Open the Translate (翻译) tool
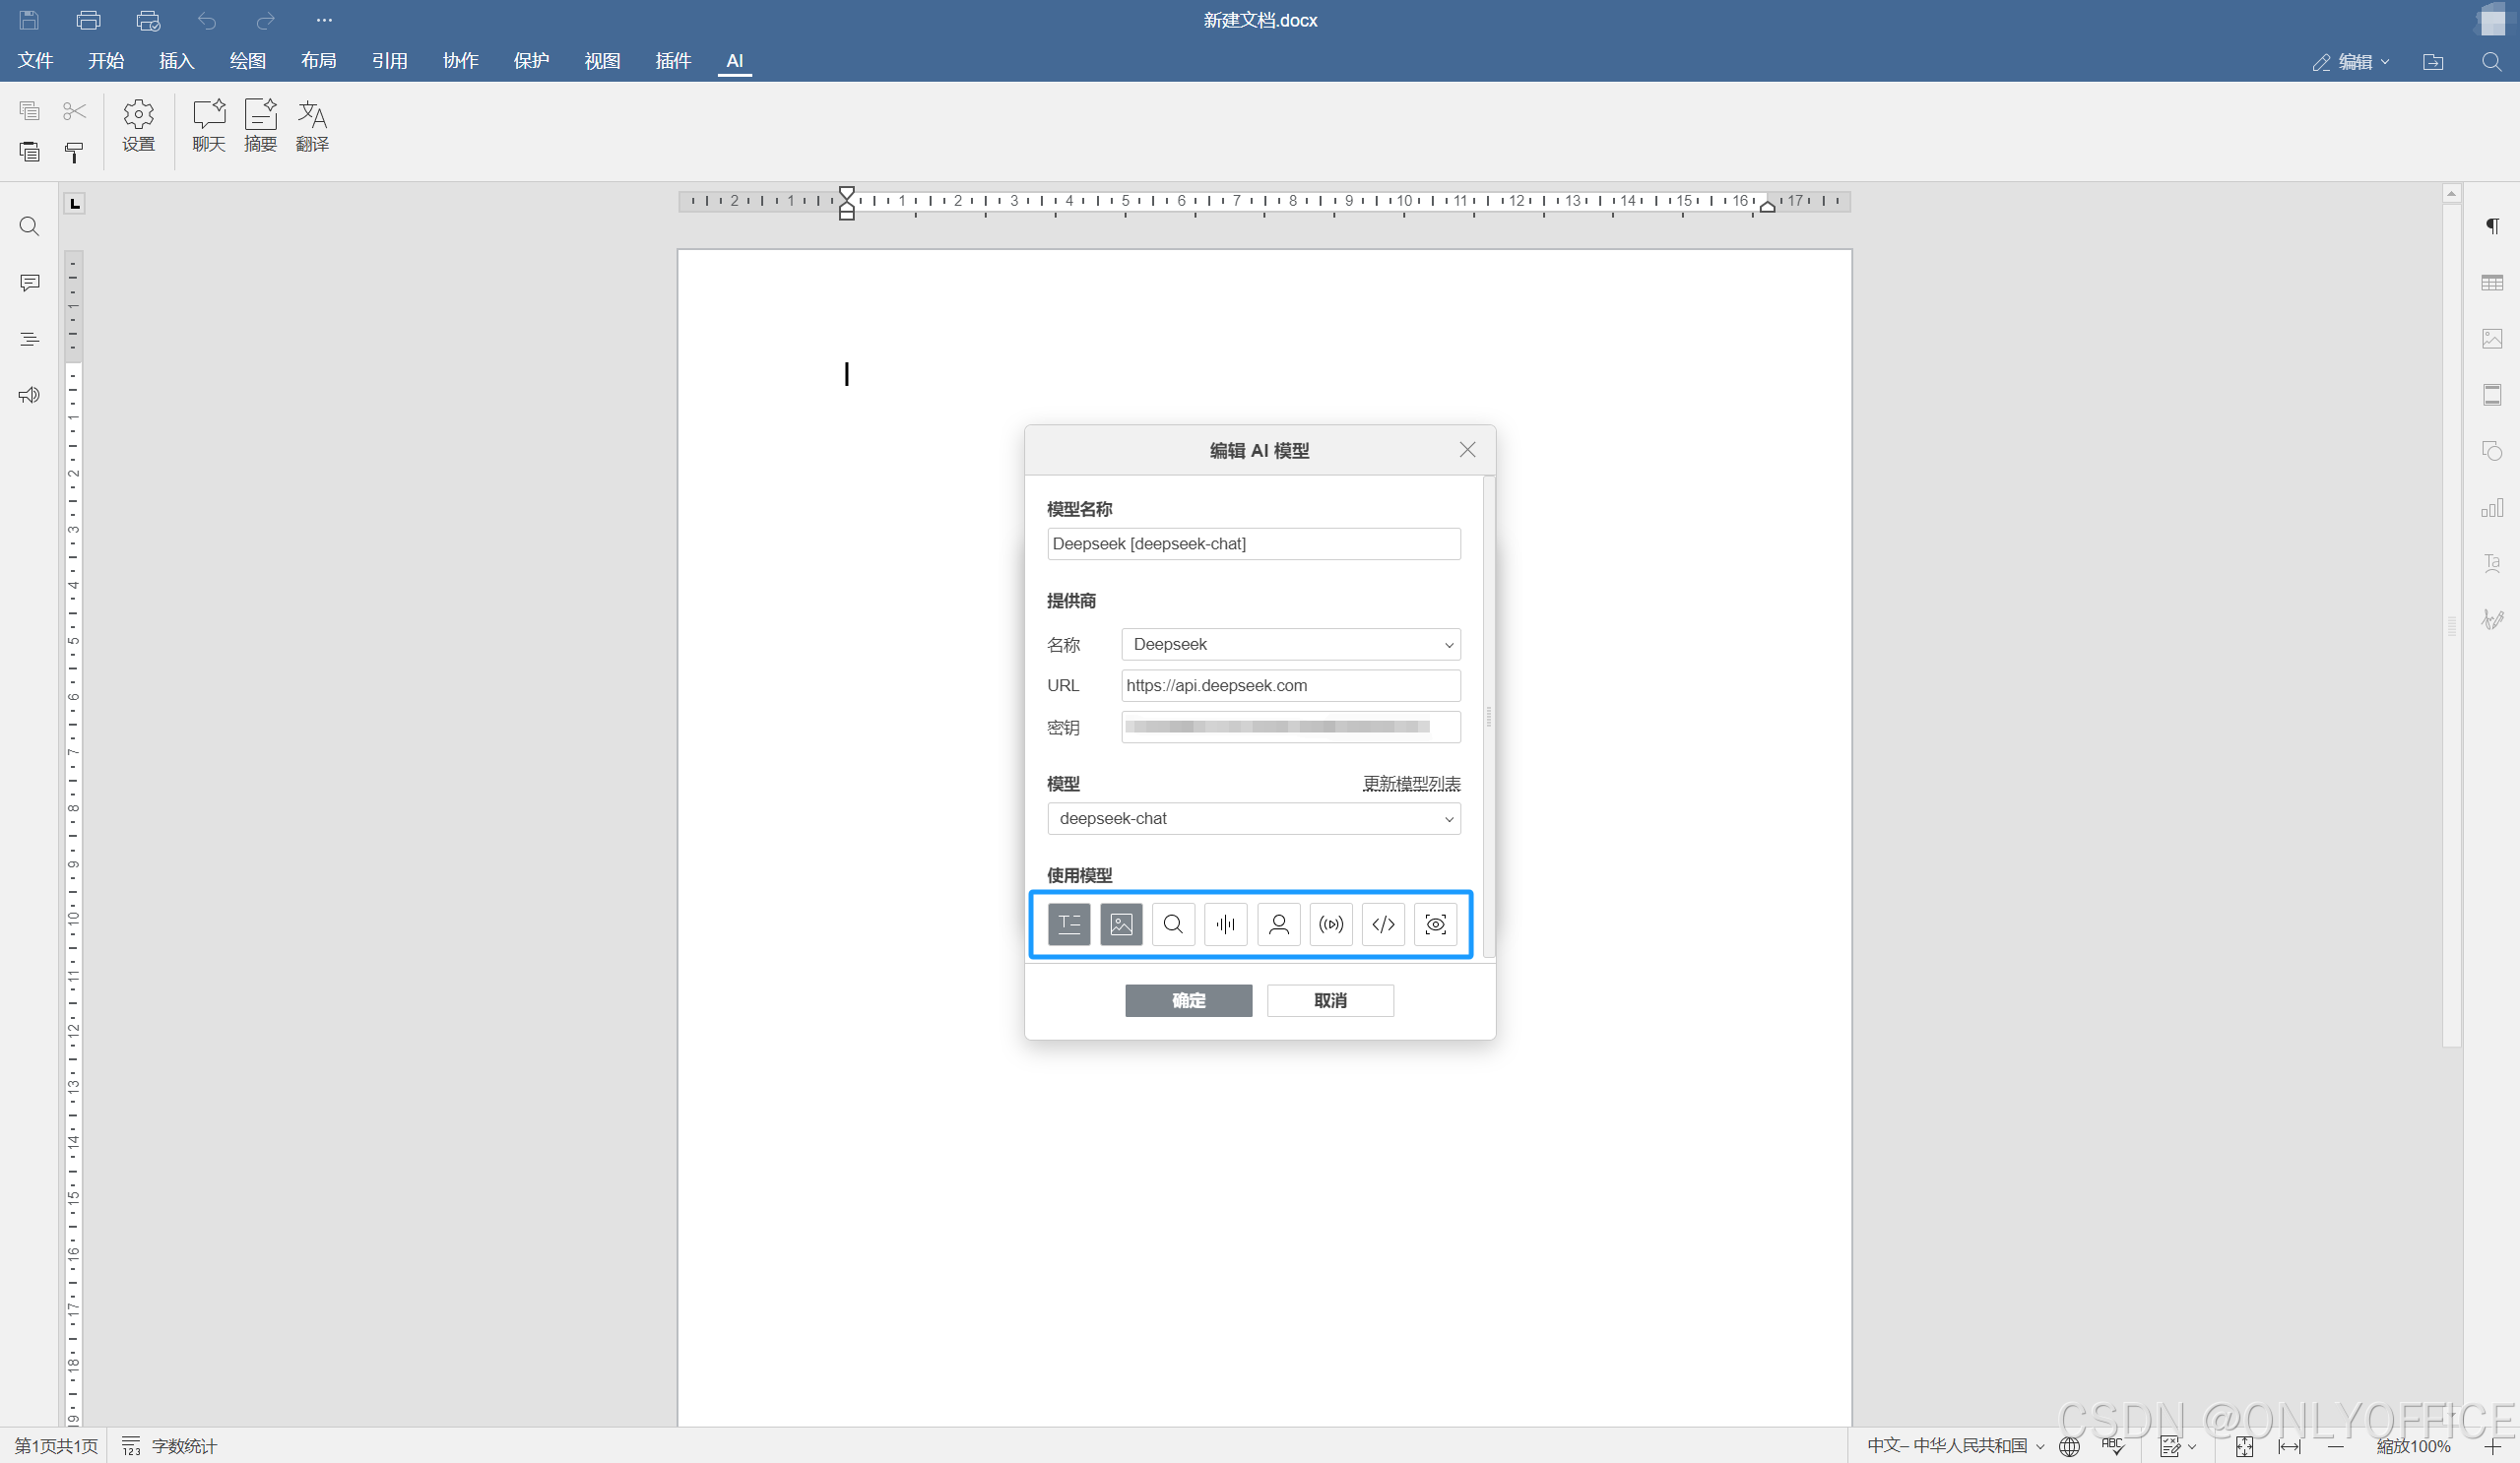 pos(312,125)
